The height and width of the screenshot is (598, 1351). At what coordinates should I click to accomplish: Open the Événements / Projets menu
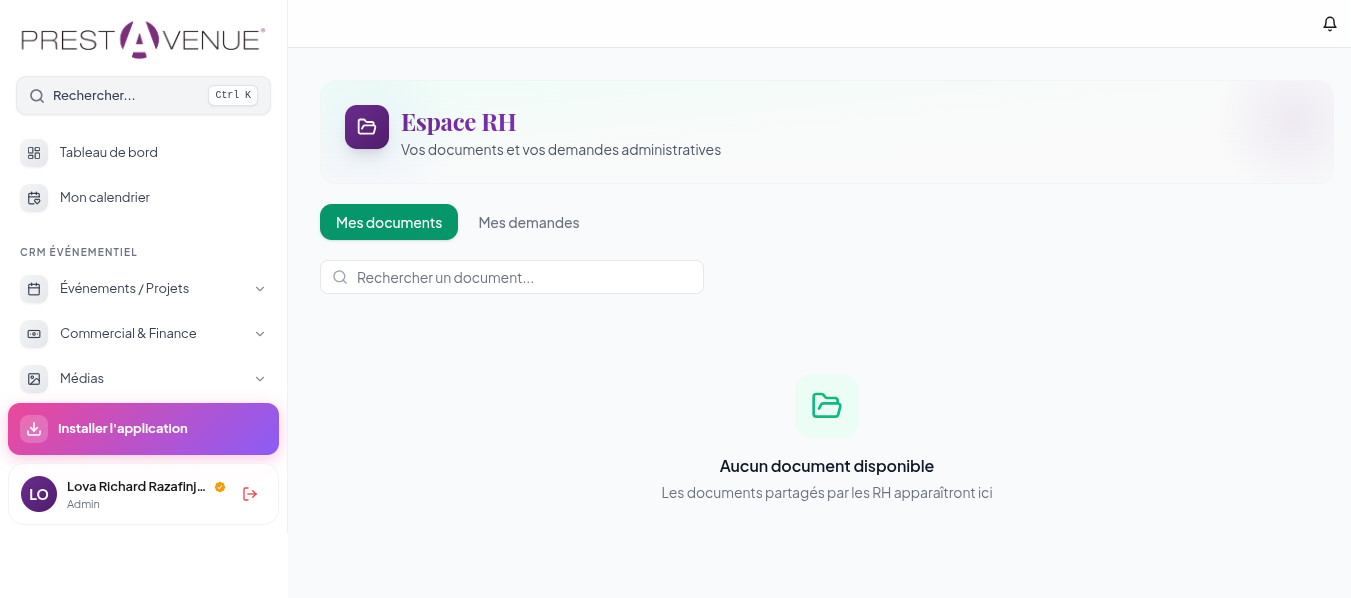click(x=143, y=289)
